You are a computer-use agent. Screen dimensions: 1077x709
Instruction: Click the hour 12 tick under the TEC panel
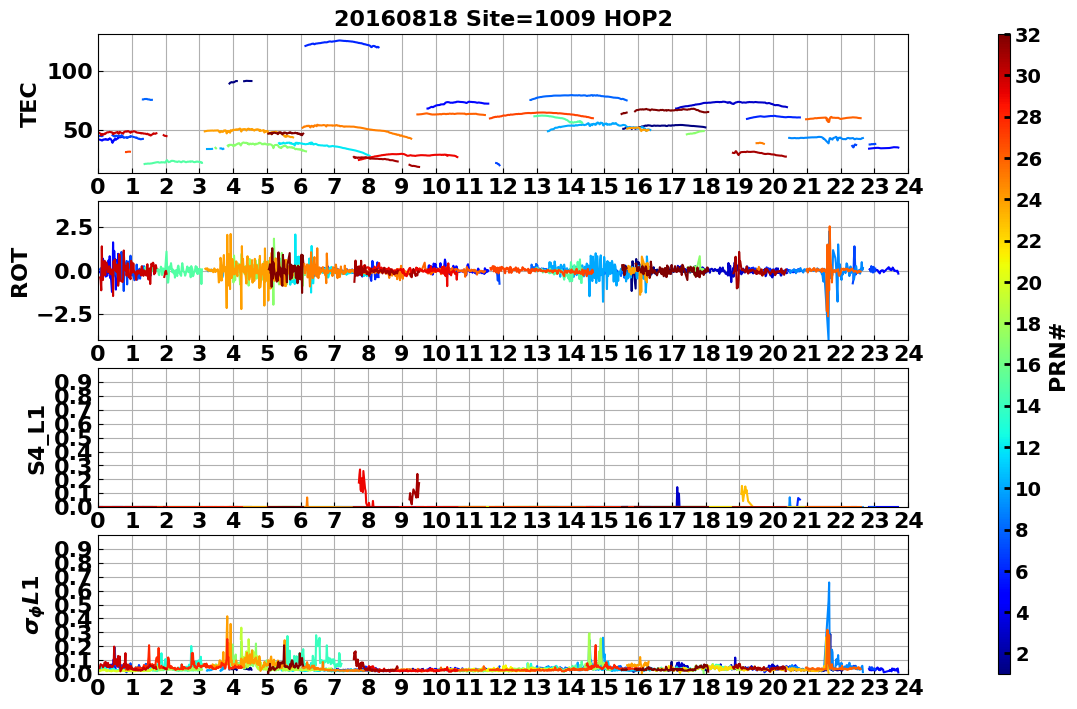click(x=503, y=186)
